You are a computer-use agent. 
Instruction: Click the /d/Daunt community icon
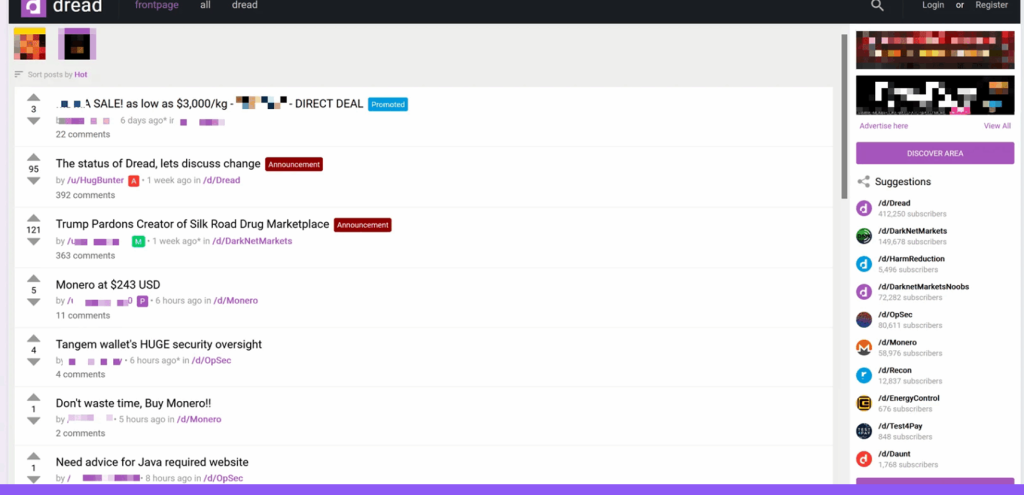[x=864, y=459]
